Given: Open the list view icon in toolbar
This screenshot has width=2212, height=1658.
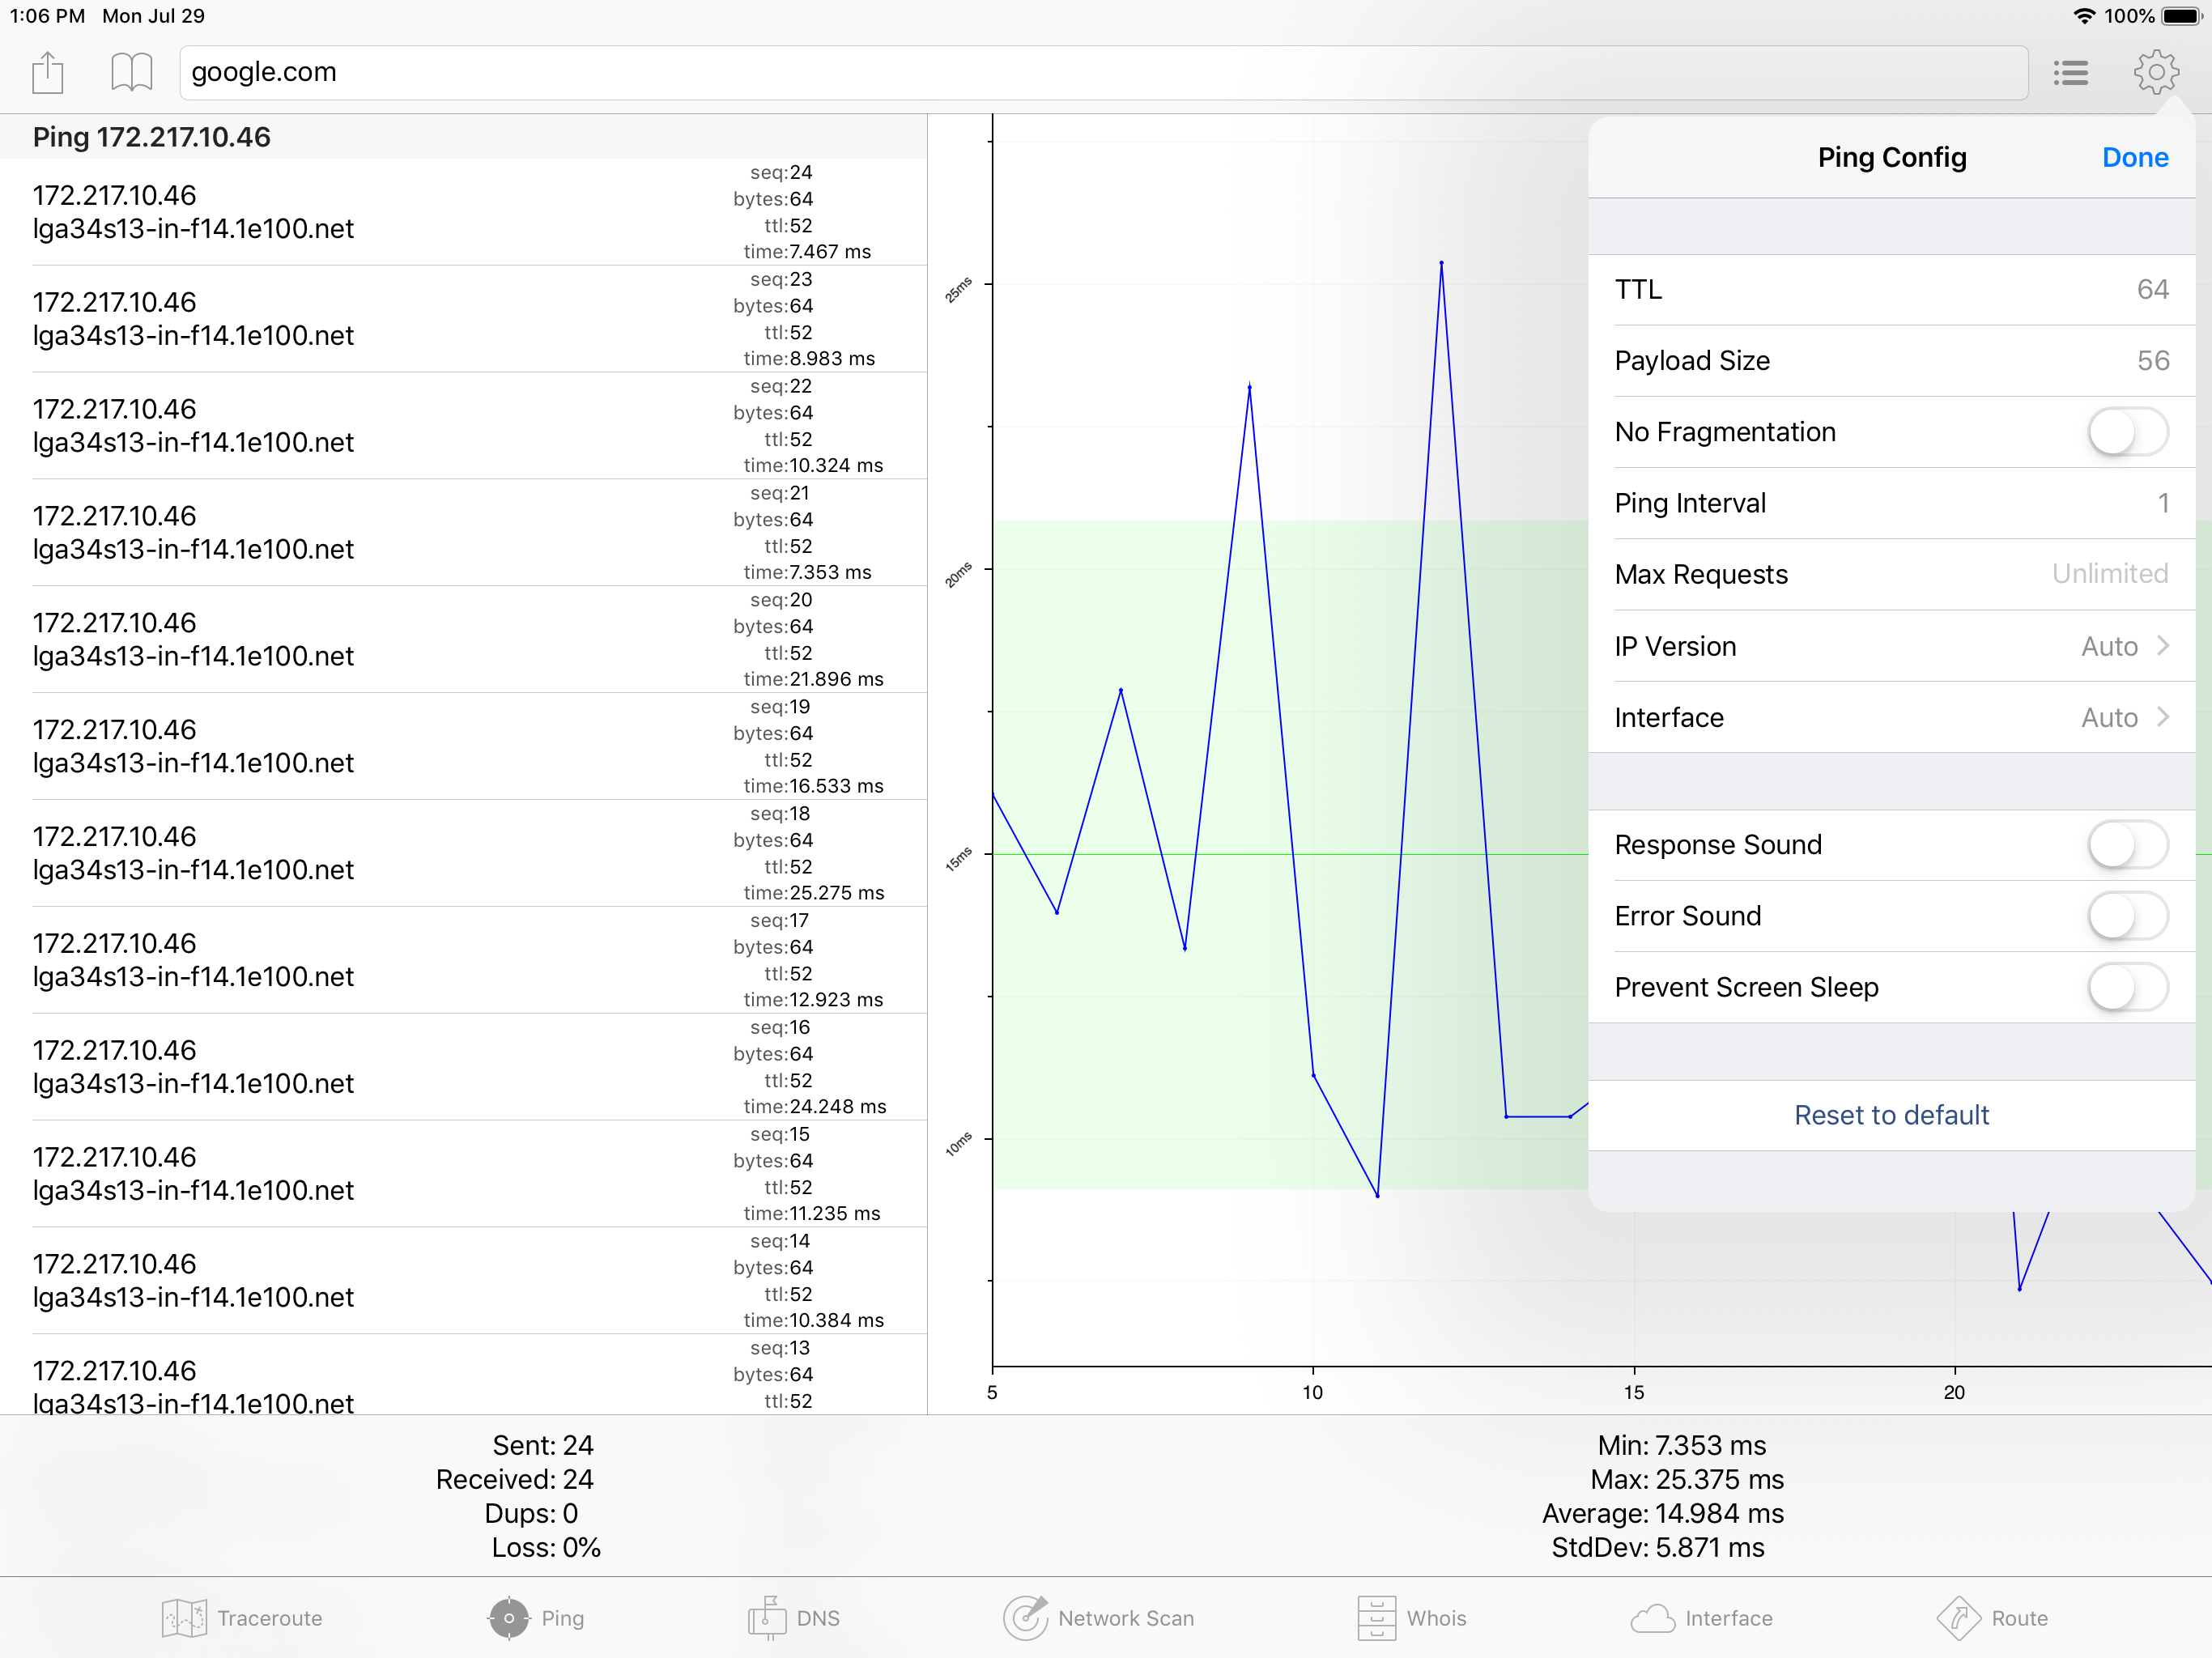Looking at the screenshot, I should point(2070,73).
